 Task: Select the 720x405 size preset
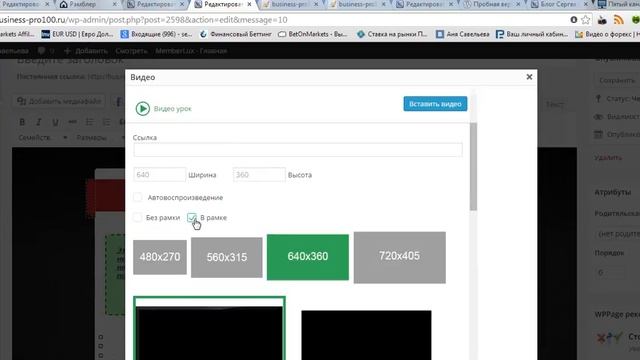400,258
